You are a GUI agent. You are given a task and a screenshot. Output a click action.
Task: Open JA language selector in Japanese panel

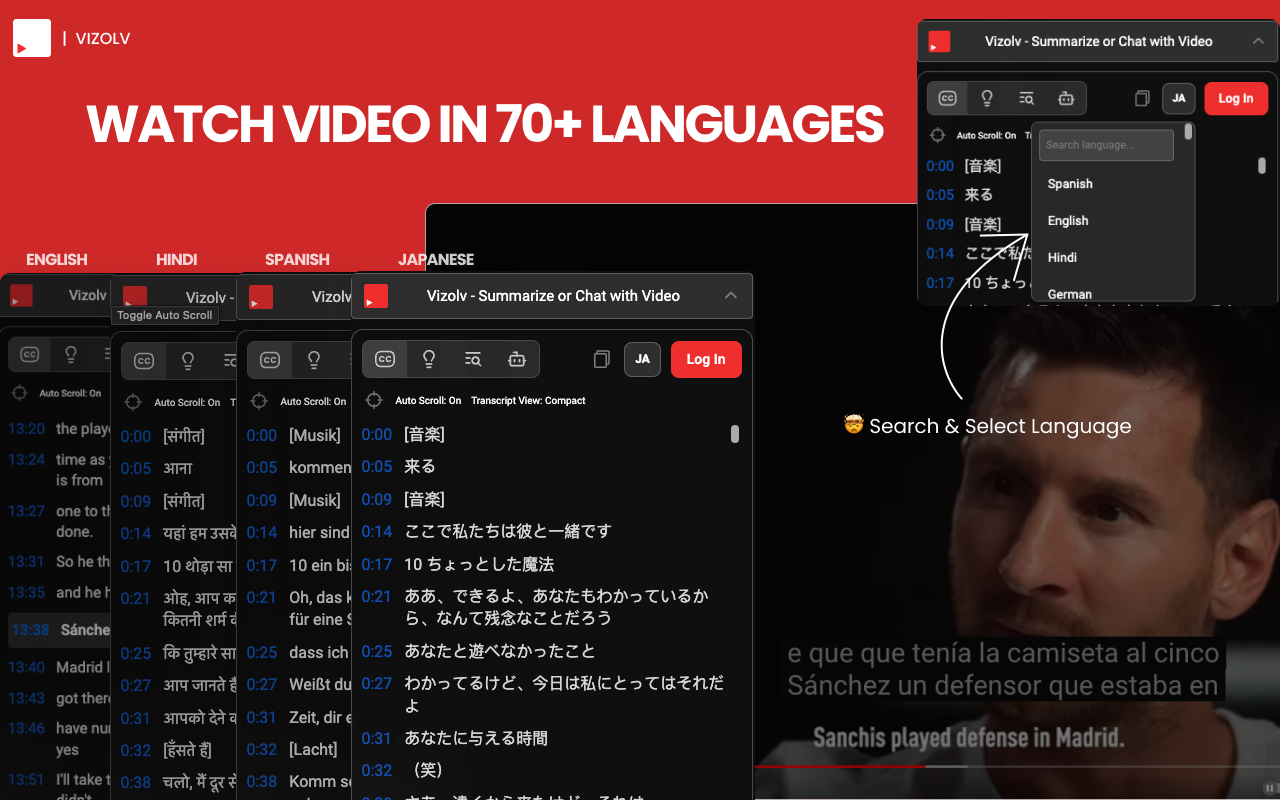click(x=642, y=359)
